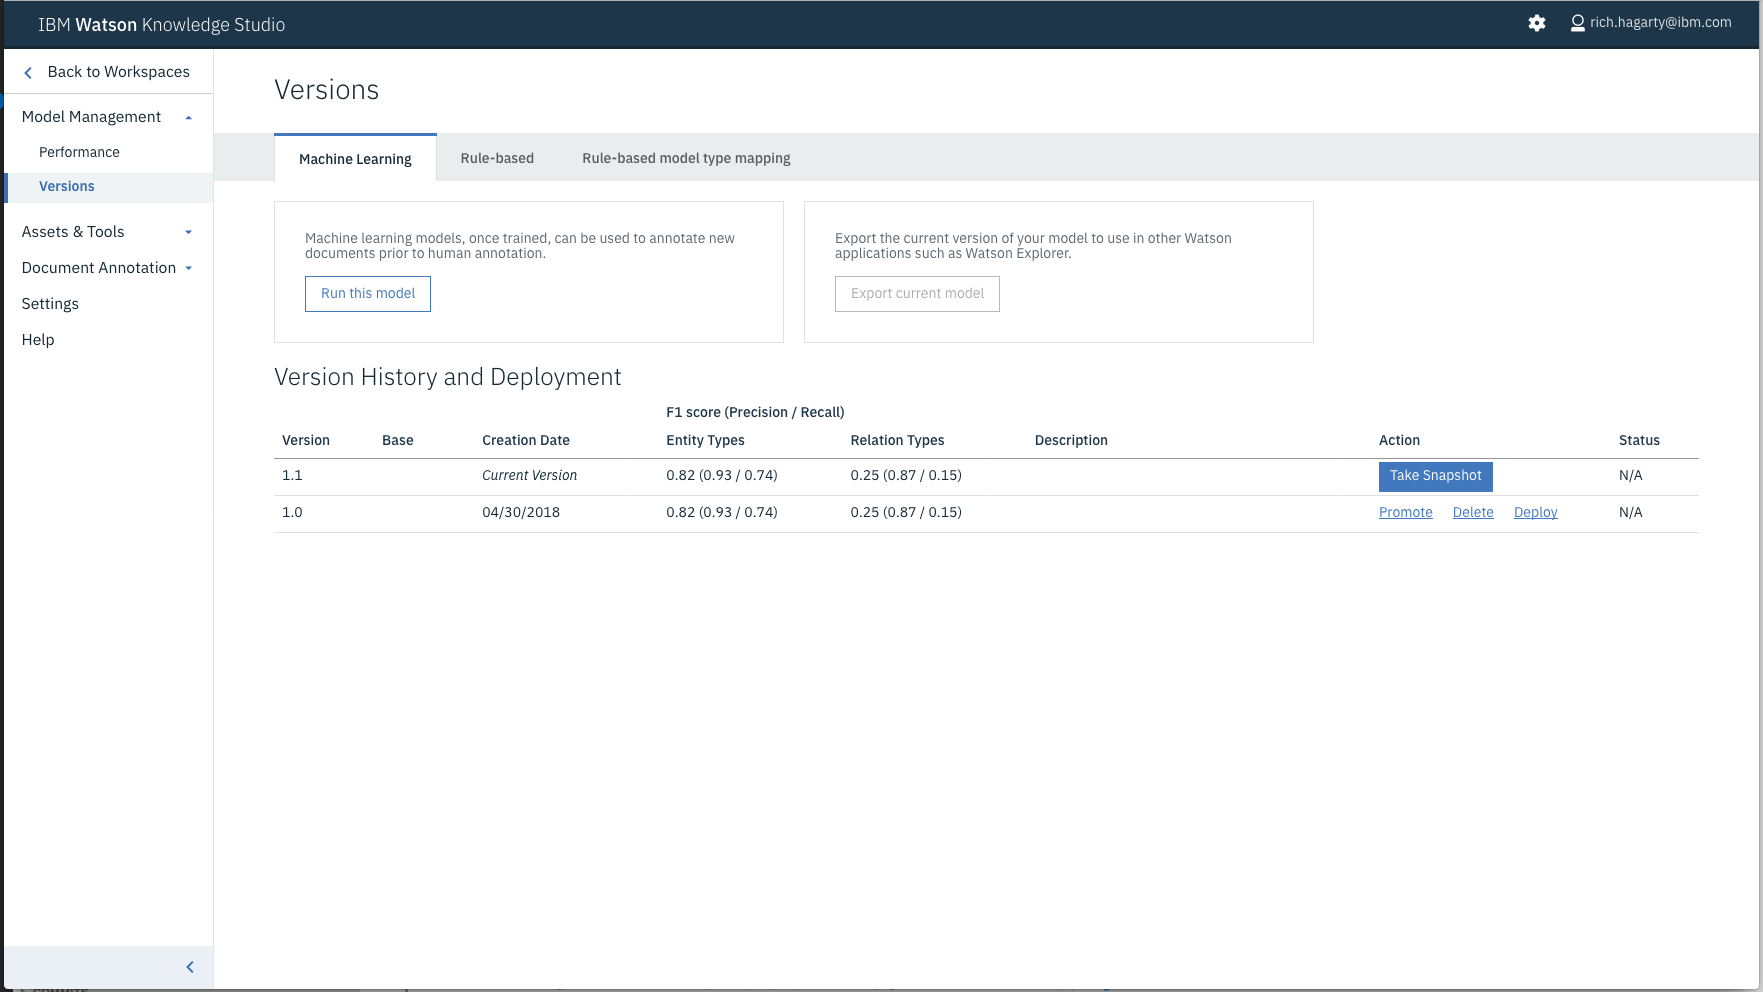The image size is (1763, 992).
Task: Click the Entity Types column header
Action: (x=705, y=440)
